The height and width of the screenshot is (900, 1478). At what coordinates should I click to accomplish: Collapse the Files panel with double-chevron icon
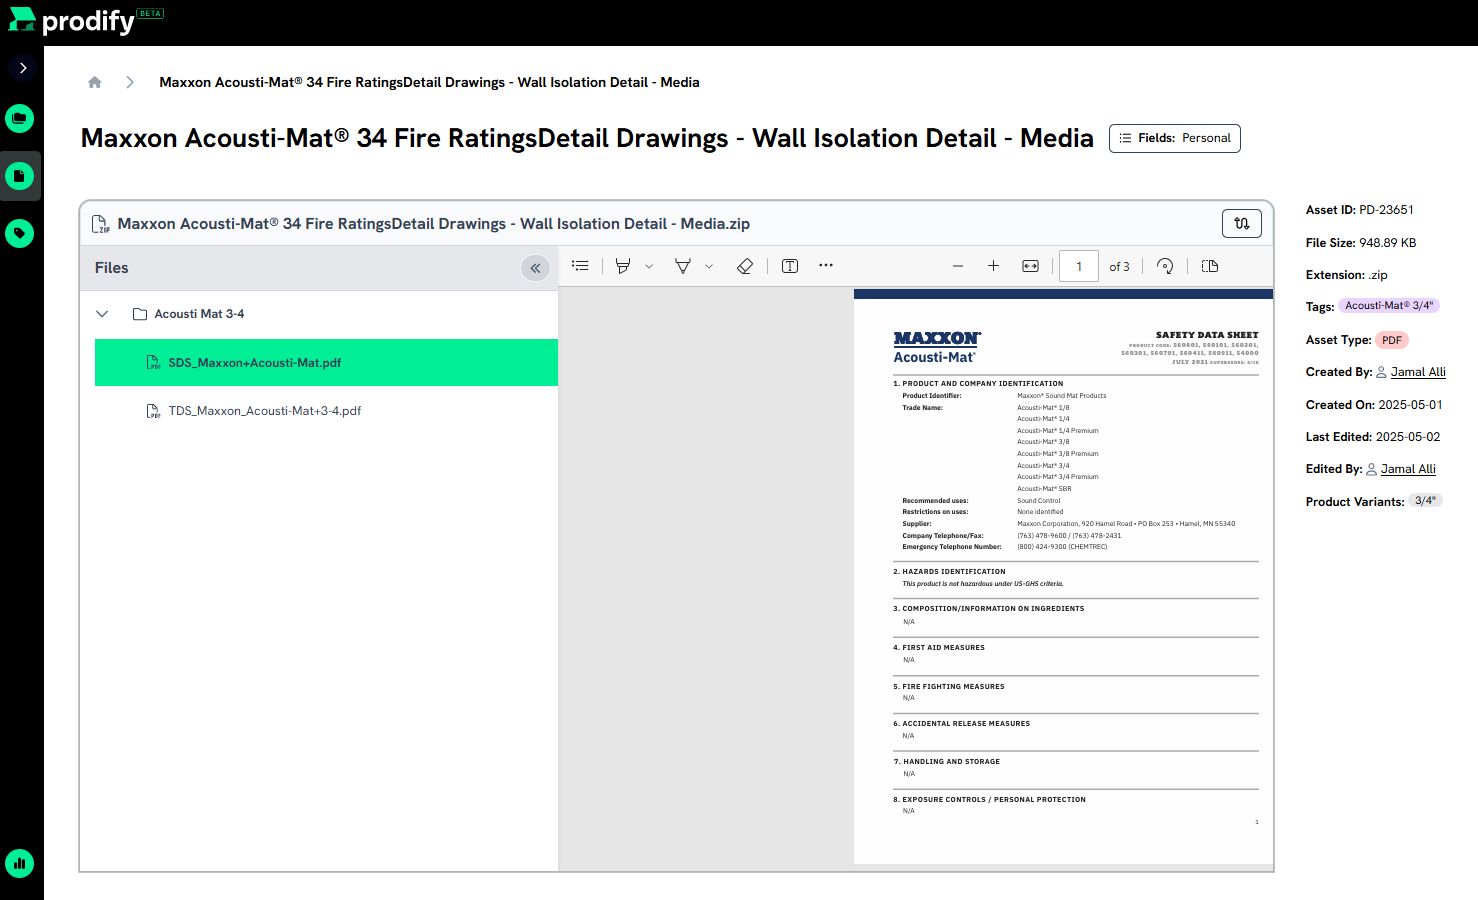(x=535, y=268)
